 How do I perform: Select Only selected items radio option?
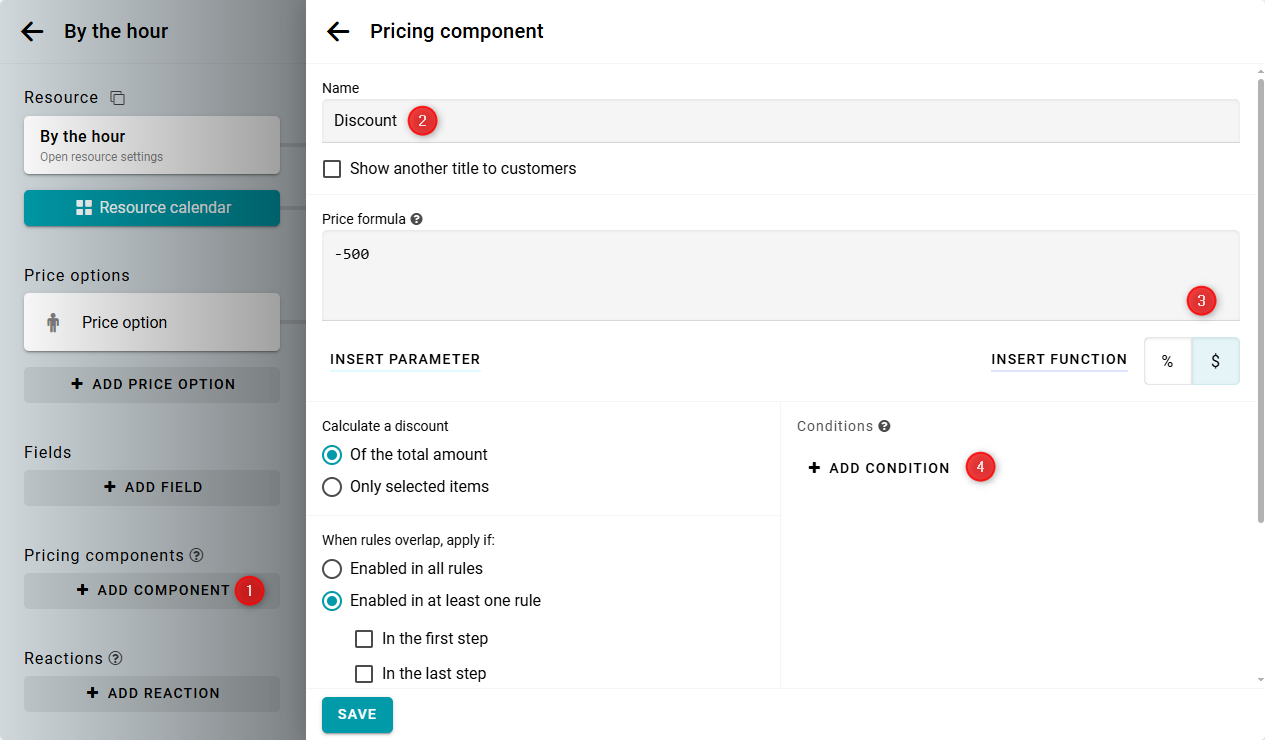point(332,487)
